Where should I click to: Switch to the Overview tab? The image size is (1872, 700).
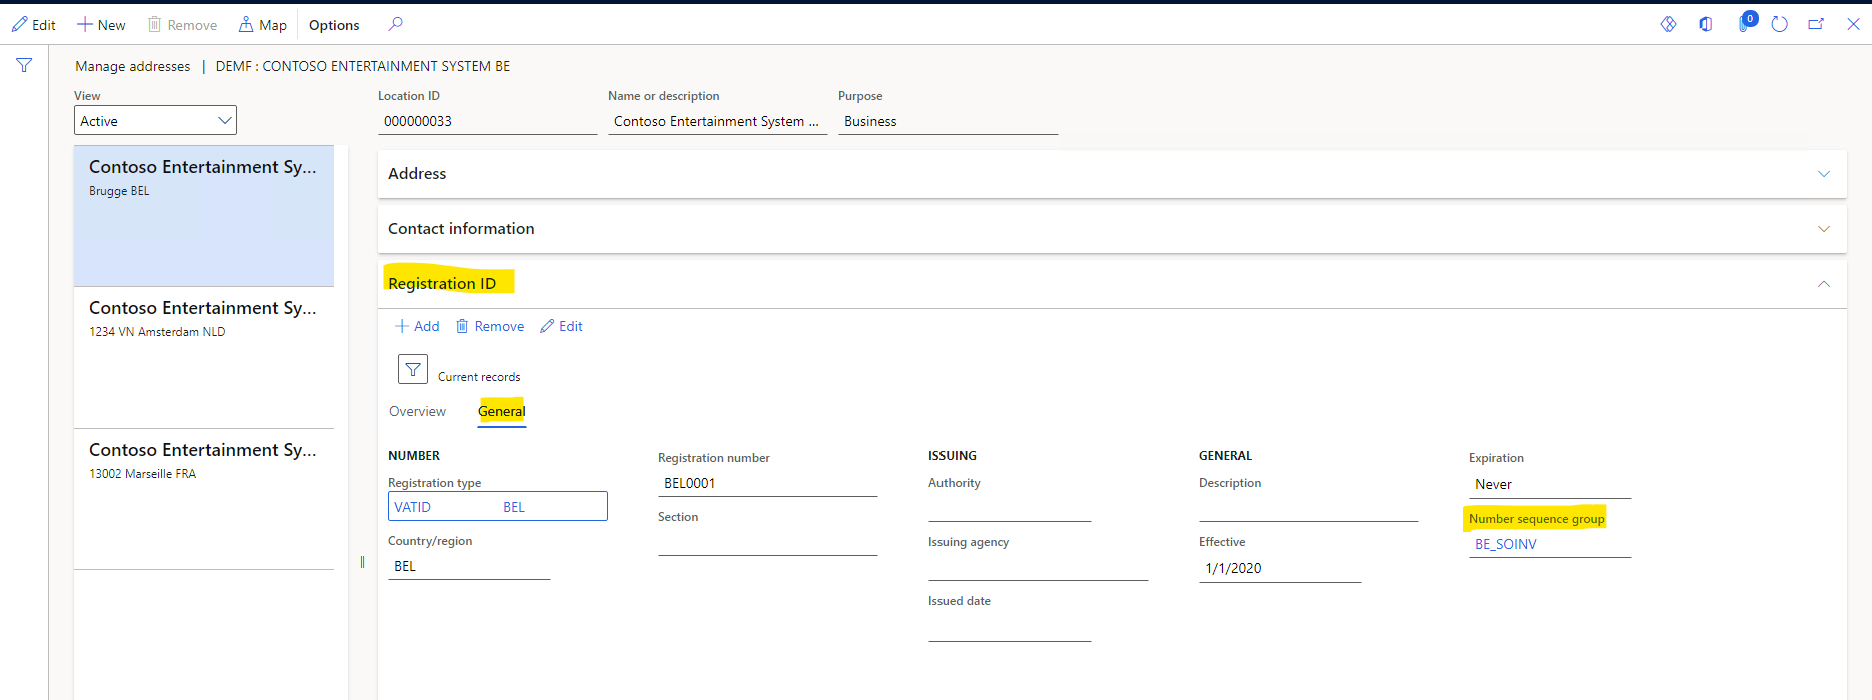[417, 411]
